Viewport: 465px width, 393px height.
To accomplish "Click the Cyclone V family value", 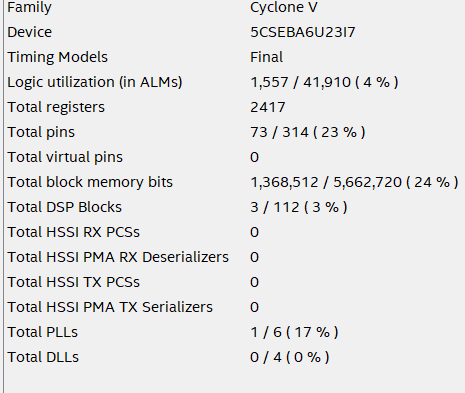I will (284, 7).
